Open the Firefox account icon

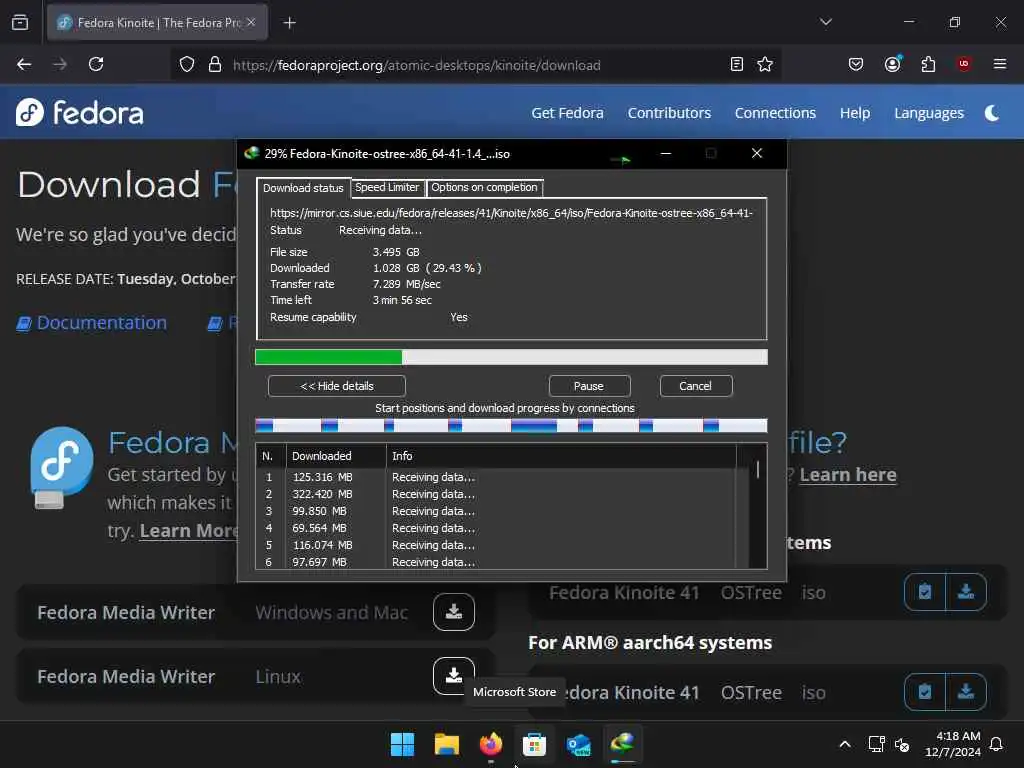[892, 64]
